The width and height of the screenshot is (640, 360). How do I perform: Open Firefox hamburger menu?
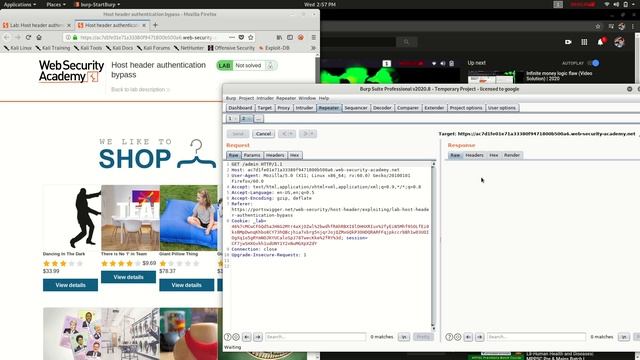313,37
